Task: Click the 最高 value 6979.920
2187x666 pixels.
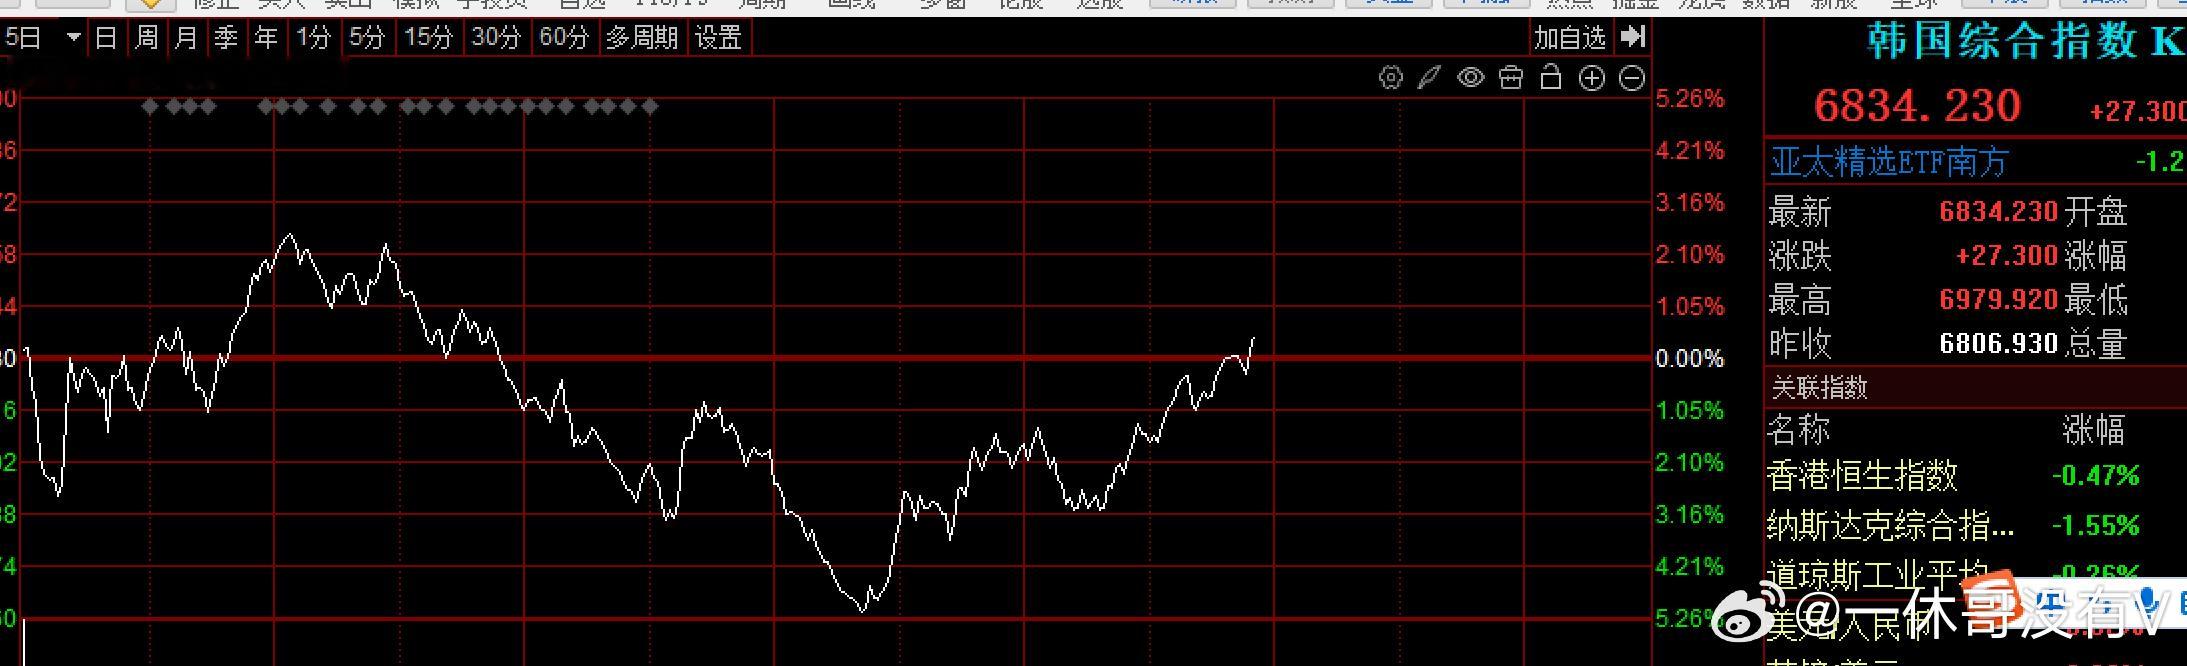Action: tap(1998, 300)
